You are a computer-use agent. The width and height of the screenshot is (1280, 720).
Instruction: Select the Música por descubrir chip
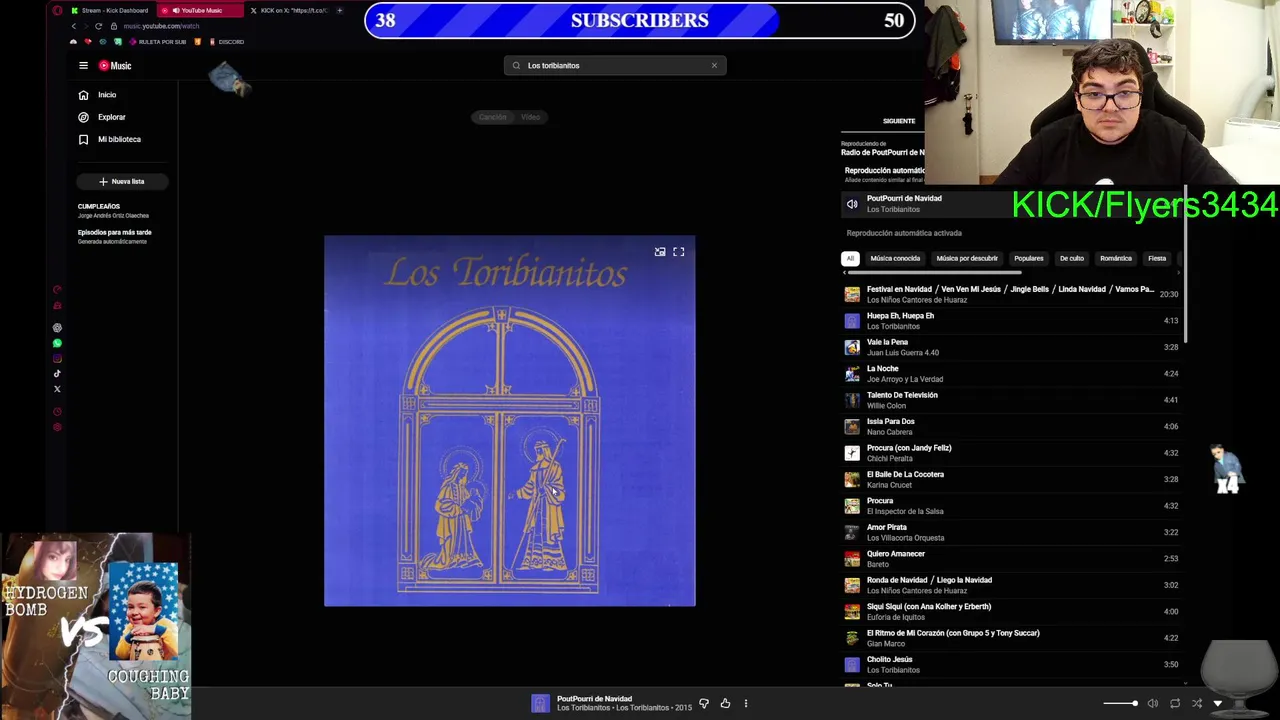967,258
